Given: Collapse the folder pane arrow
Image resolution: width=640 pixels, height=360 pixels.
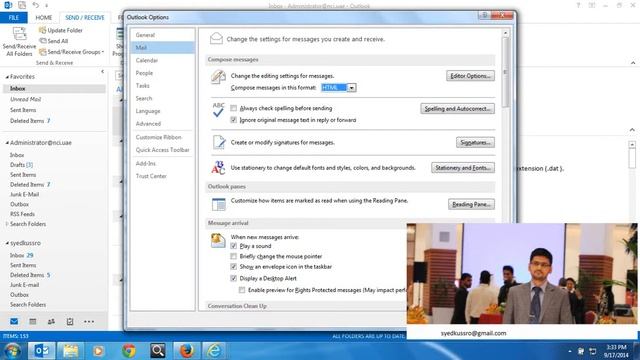Looking at the screenshot, I should (x=102, y=71).
